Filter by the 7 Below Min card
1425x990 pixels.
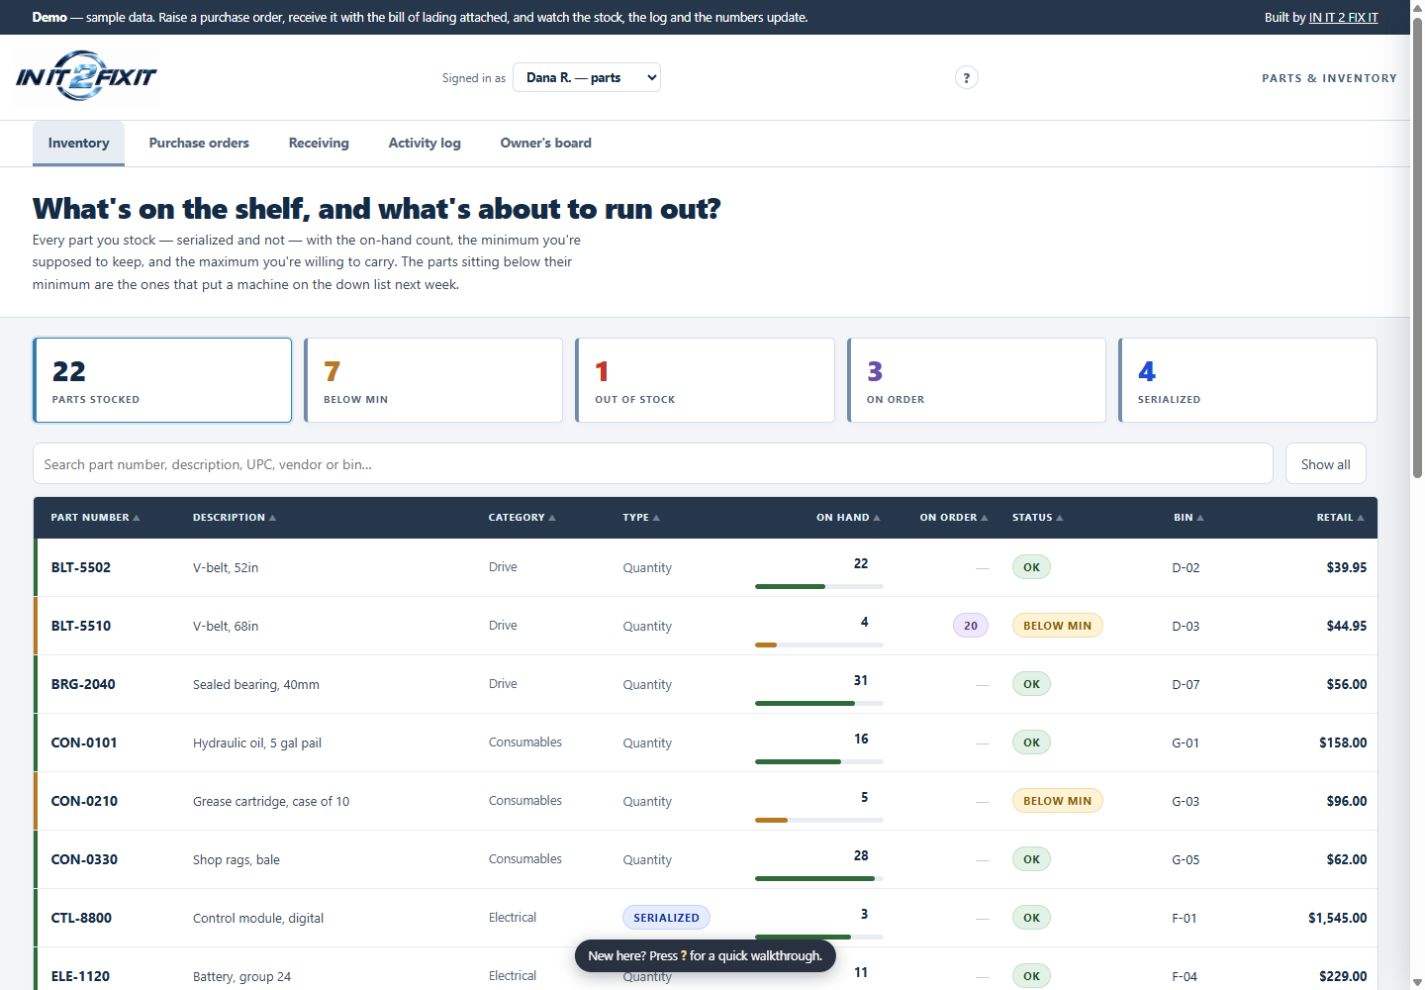[434, 380]
